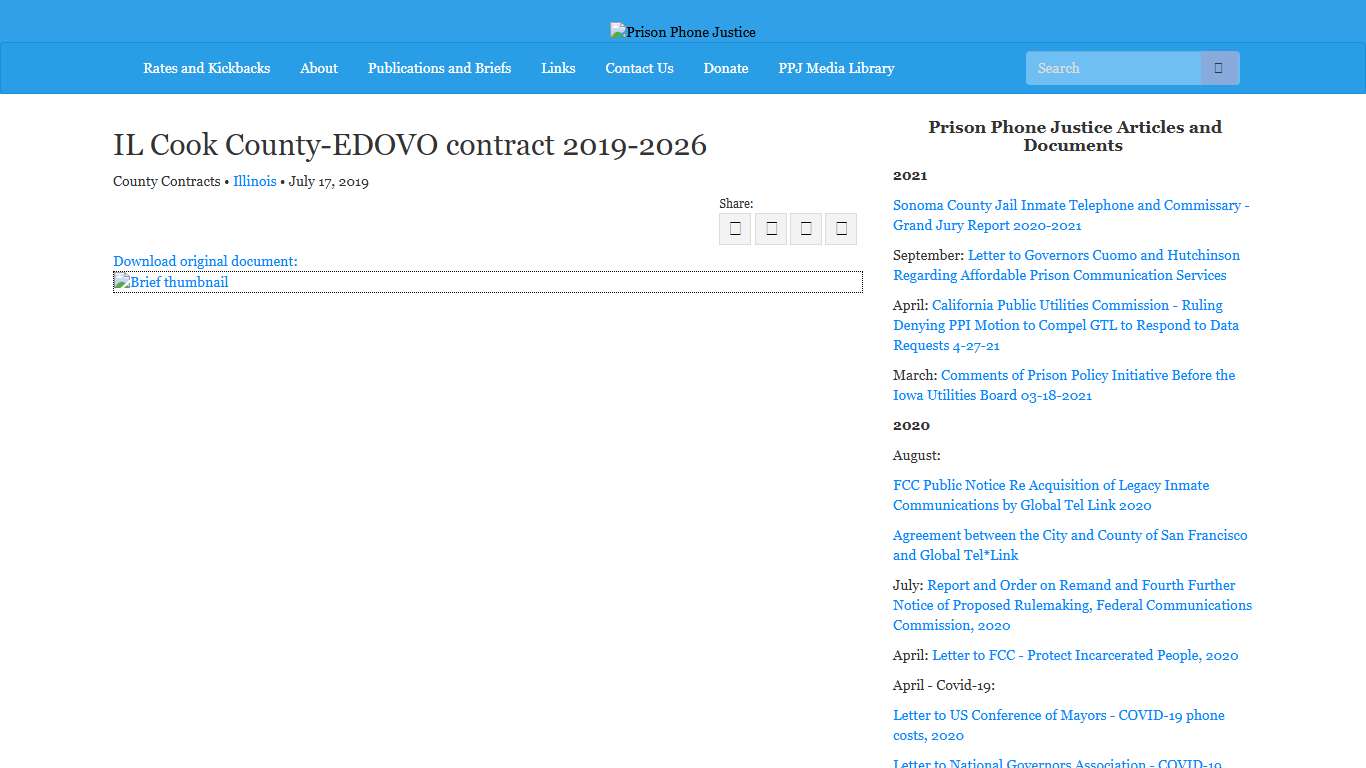Click the Prison Phone Justice logo
The height and width of the screenshot is (768, 1366).
point(682,31)
